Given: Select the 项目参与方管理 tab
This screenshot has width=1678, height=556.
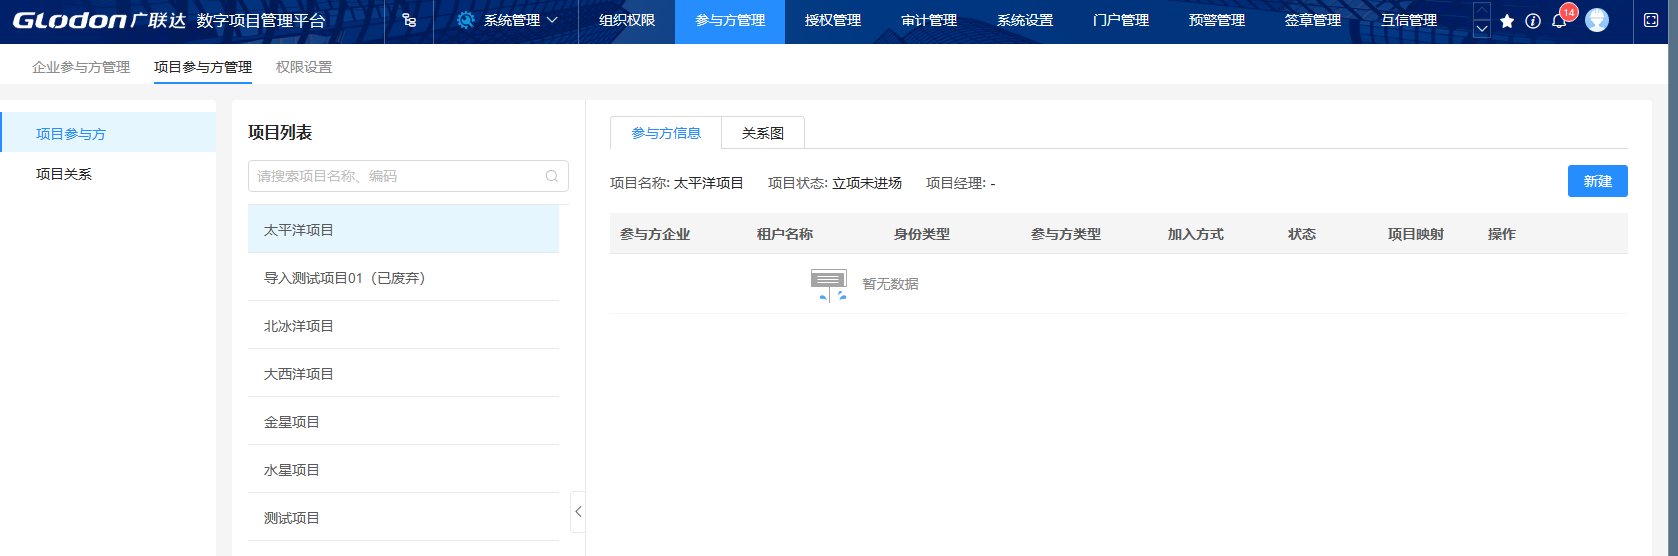Looking at the screenshot, I should click(x=203, y=67).
